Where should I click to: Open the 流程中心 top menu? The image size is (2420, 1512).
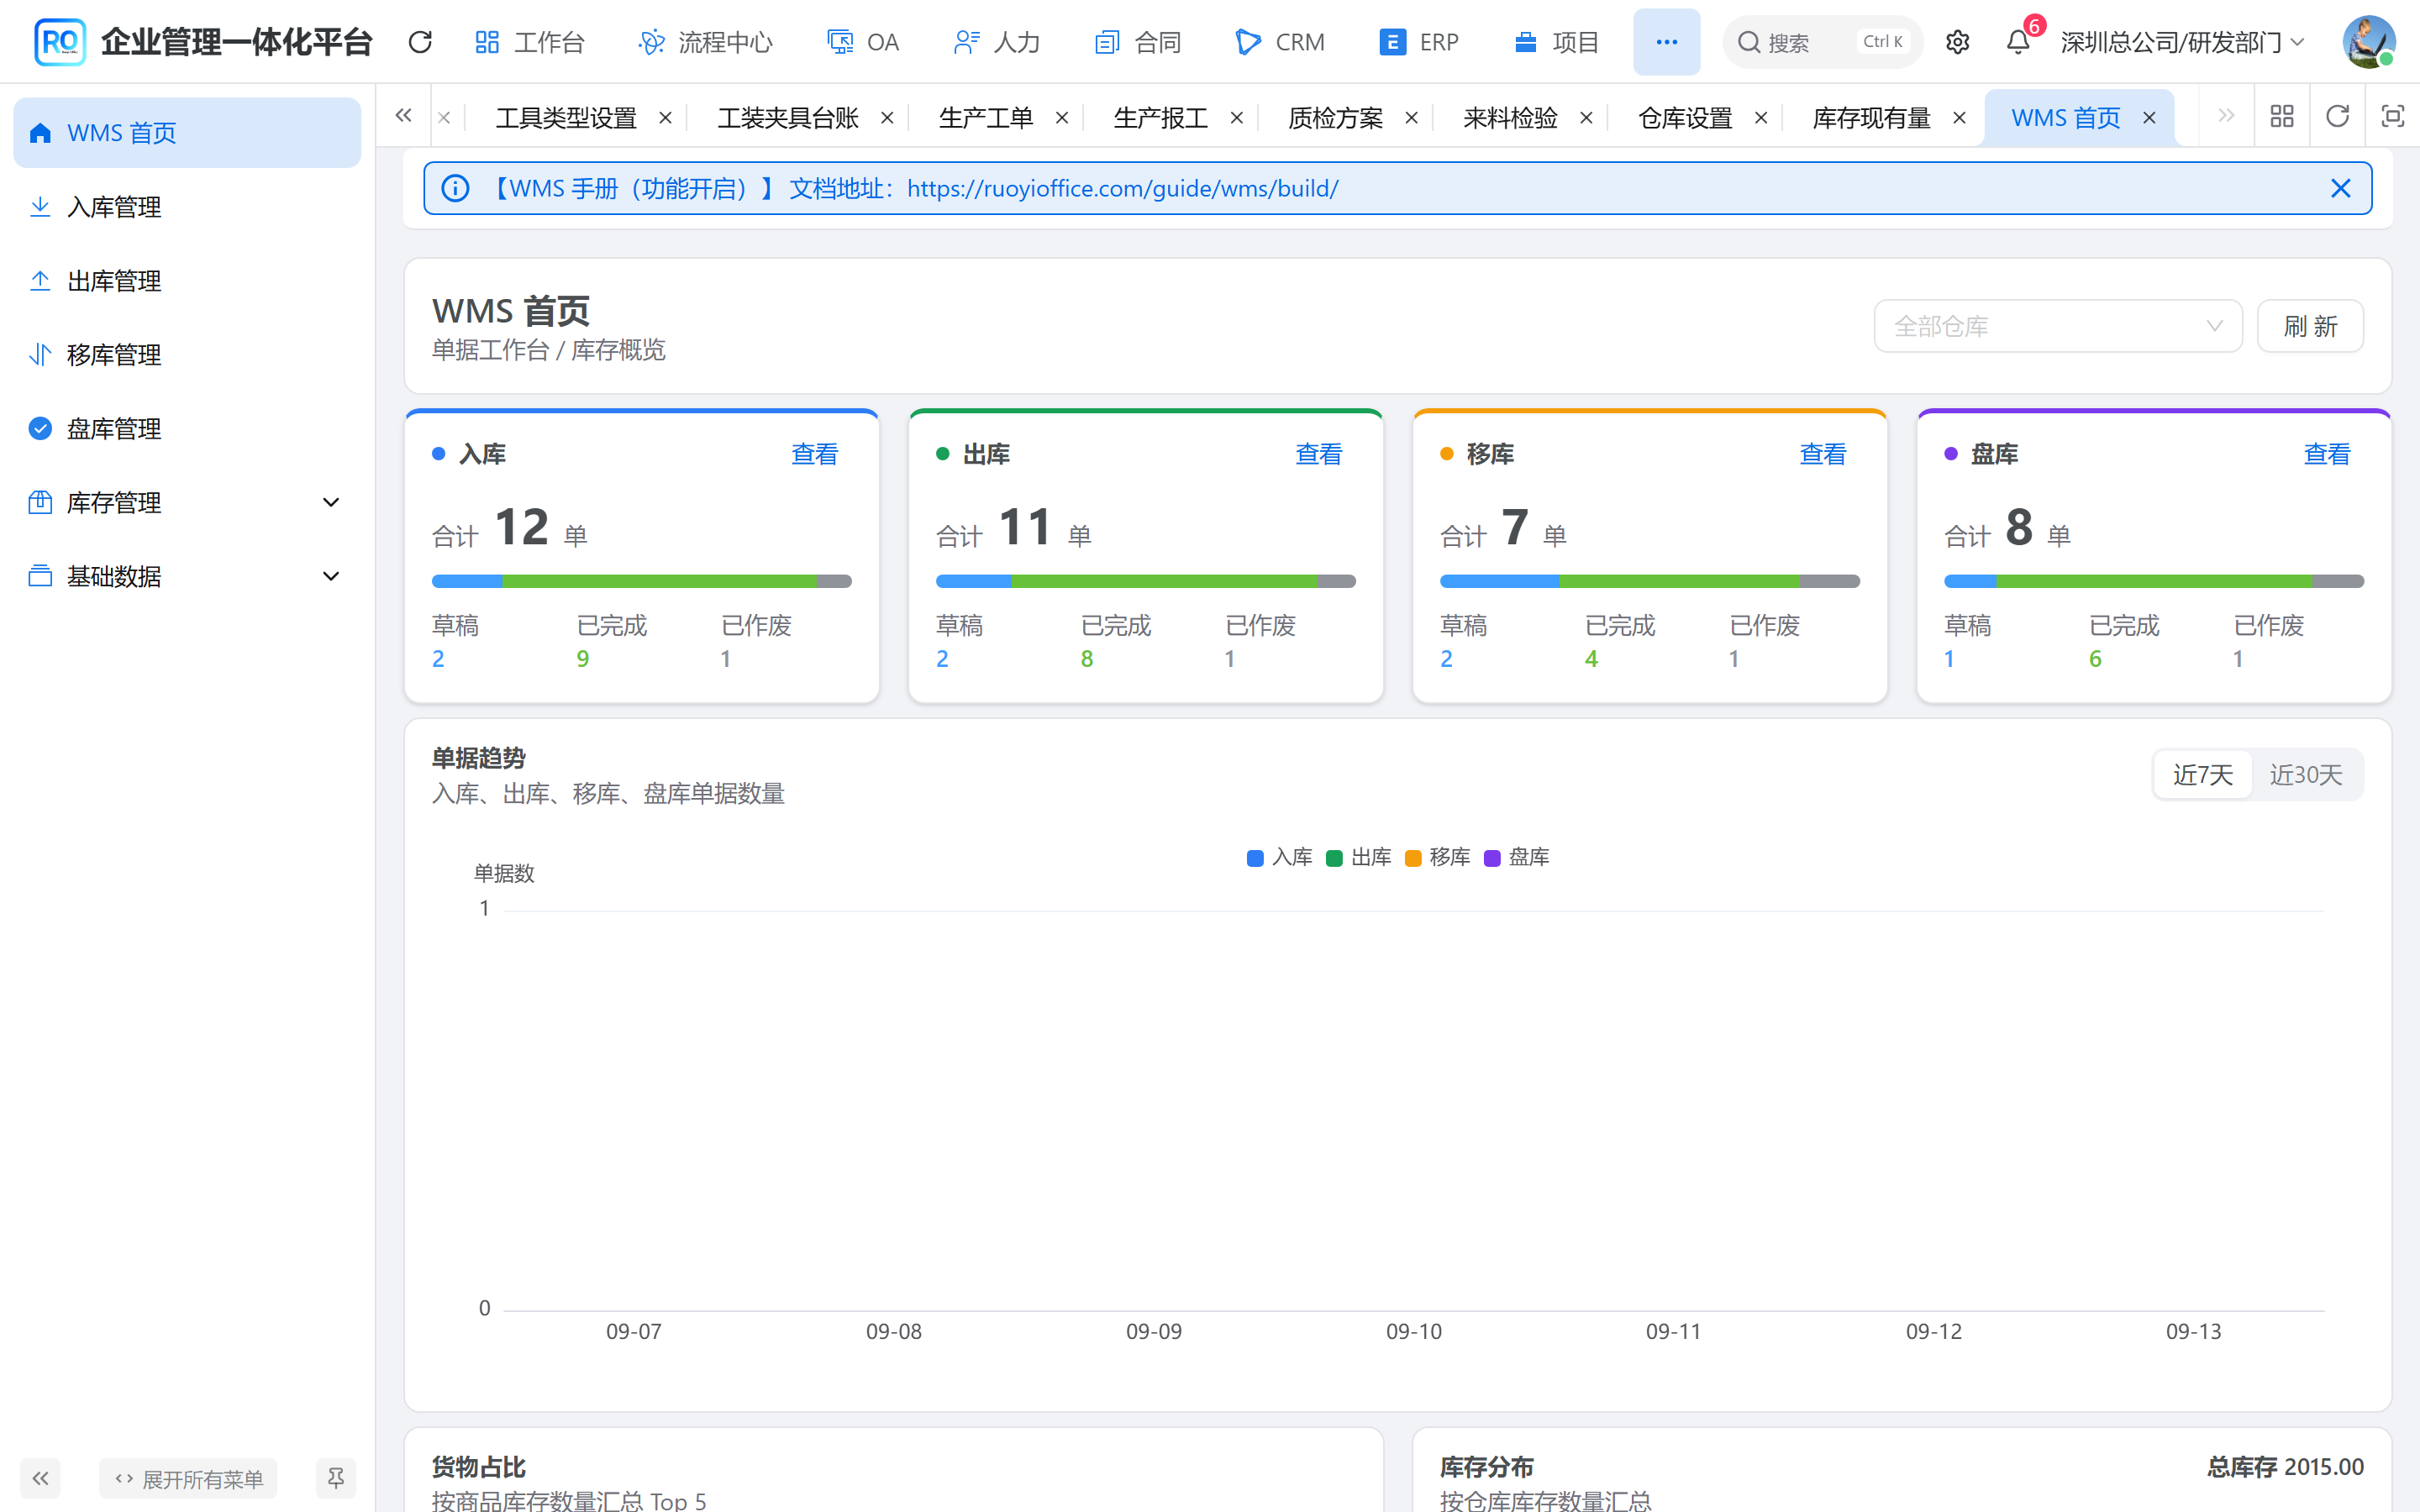(706, 42)
